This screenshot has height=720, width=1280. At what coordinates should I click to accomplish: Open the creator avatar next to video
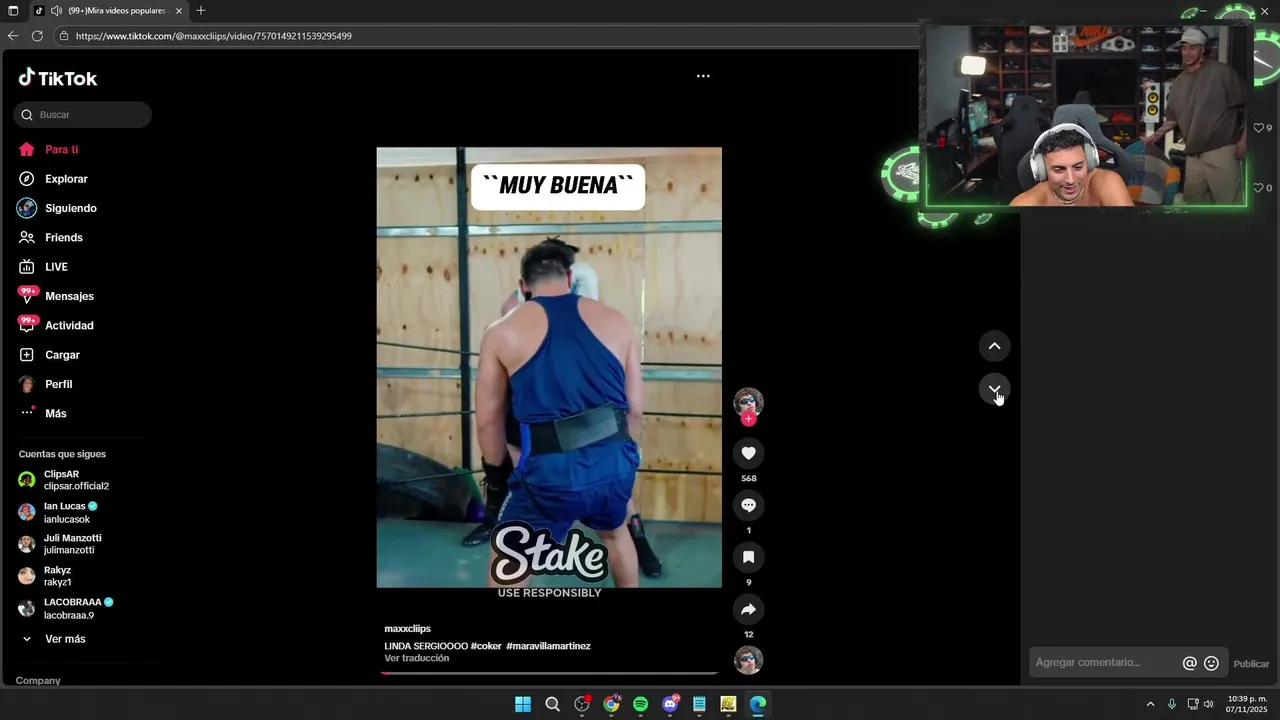point(748,402)
